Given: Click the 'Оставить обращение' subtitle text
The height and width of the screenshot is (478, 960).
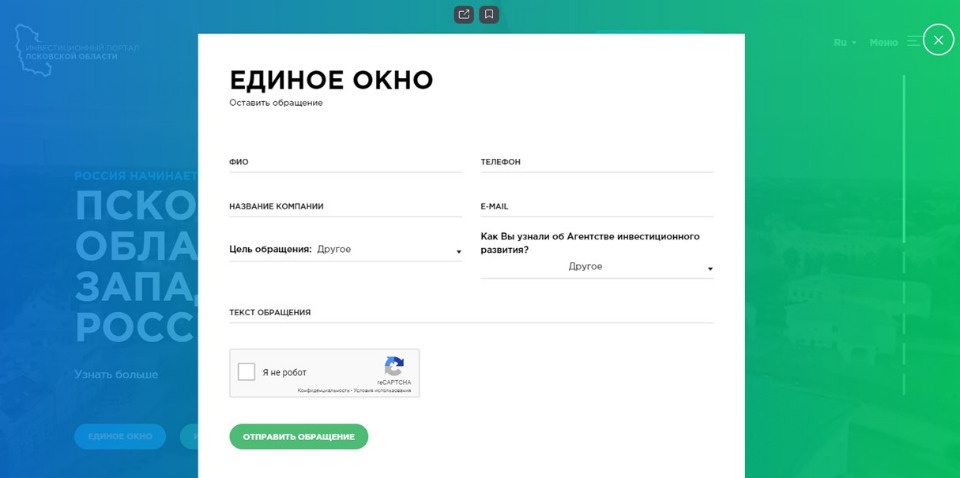Looking at the screenshot, I should click(276, 103).
